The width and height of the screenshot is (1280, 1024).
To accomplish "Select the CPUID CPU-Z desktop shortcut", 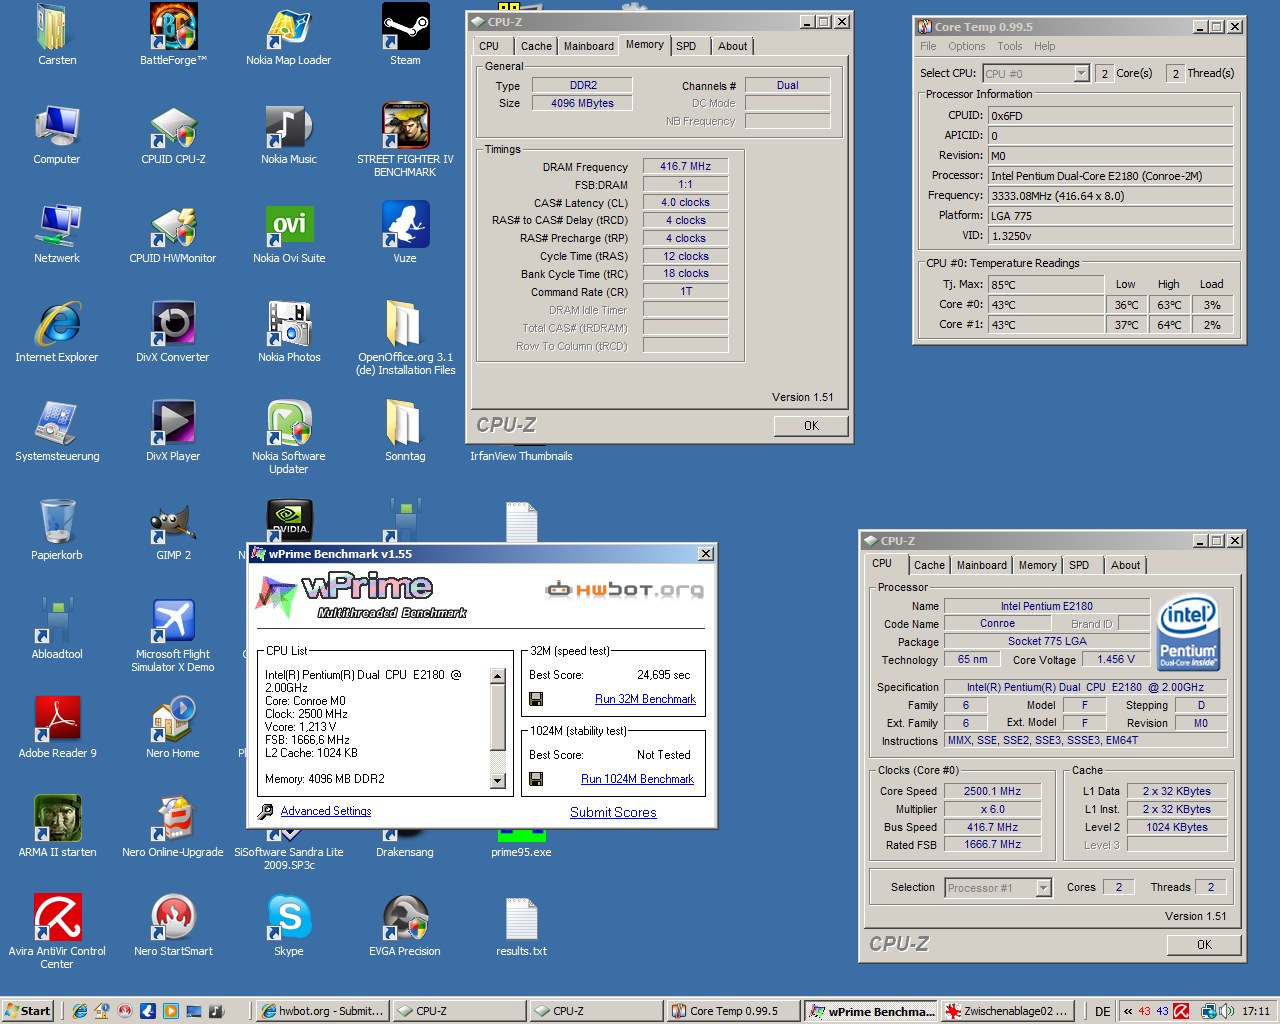I will (173, 135).
